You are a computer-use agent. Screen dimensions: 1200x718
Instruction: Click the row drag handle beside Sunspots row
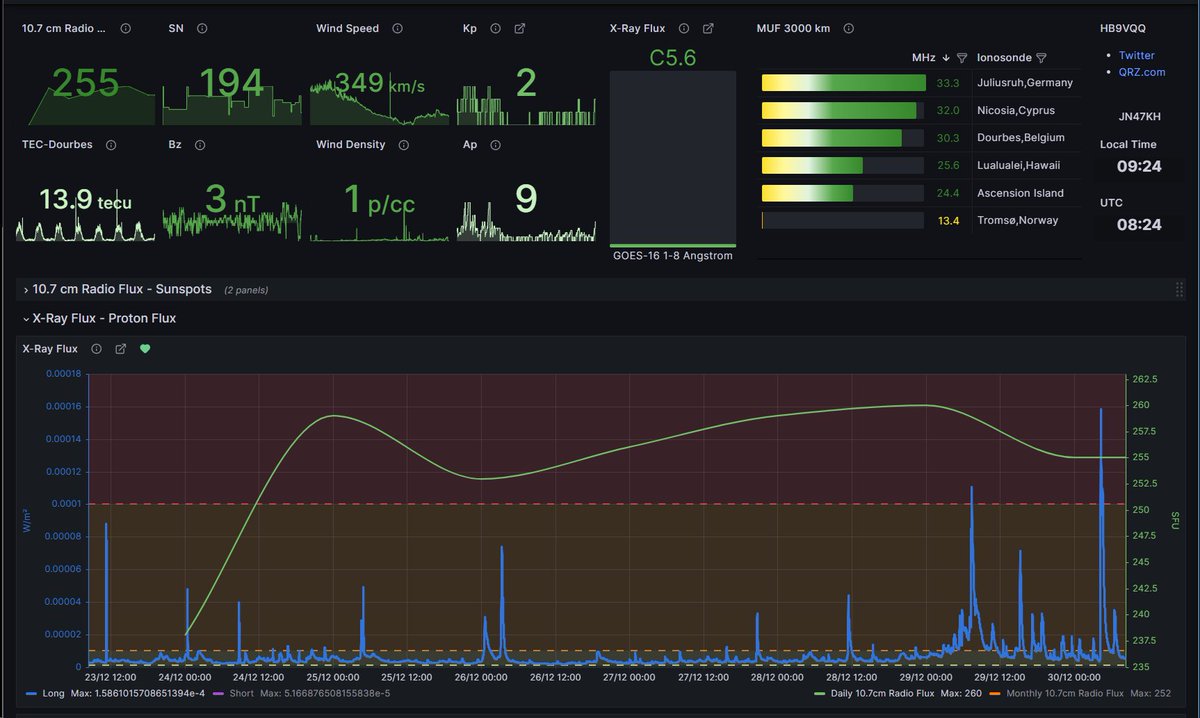click(x=1180, y=290)
